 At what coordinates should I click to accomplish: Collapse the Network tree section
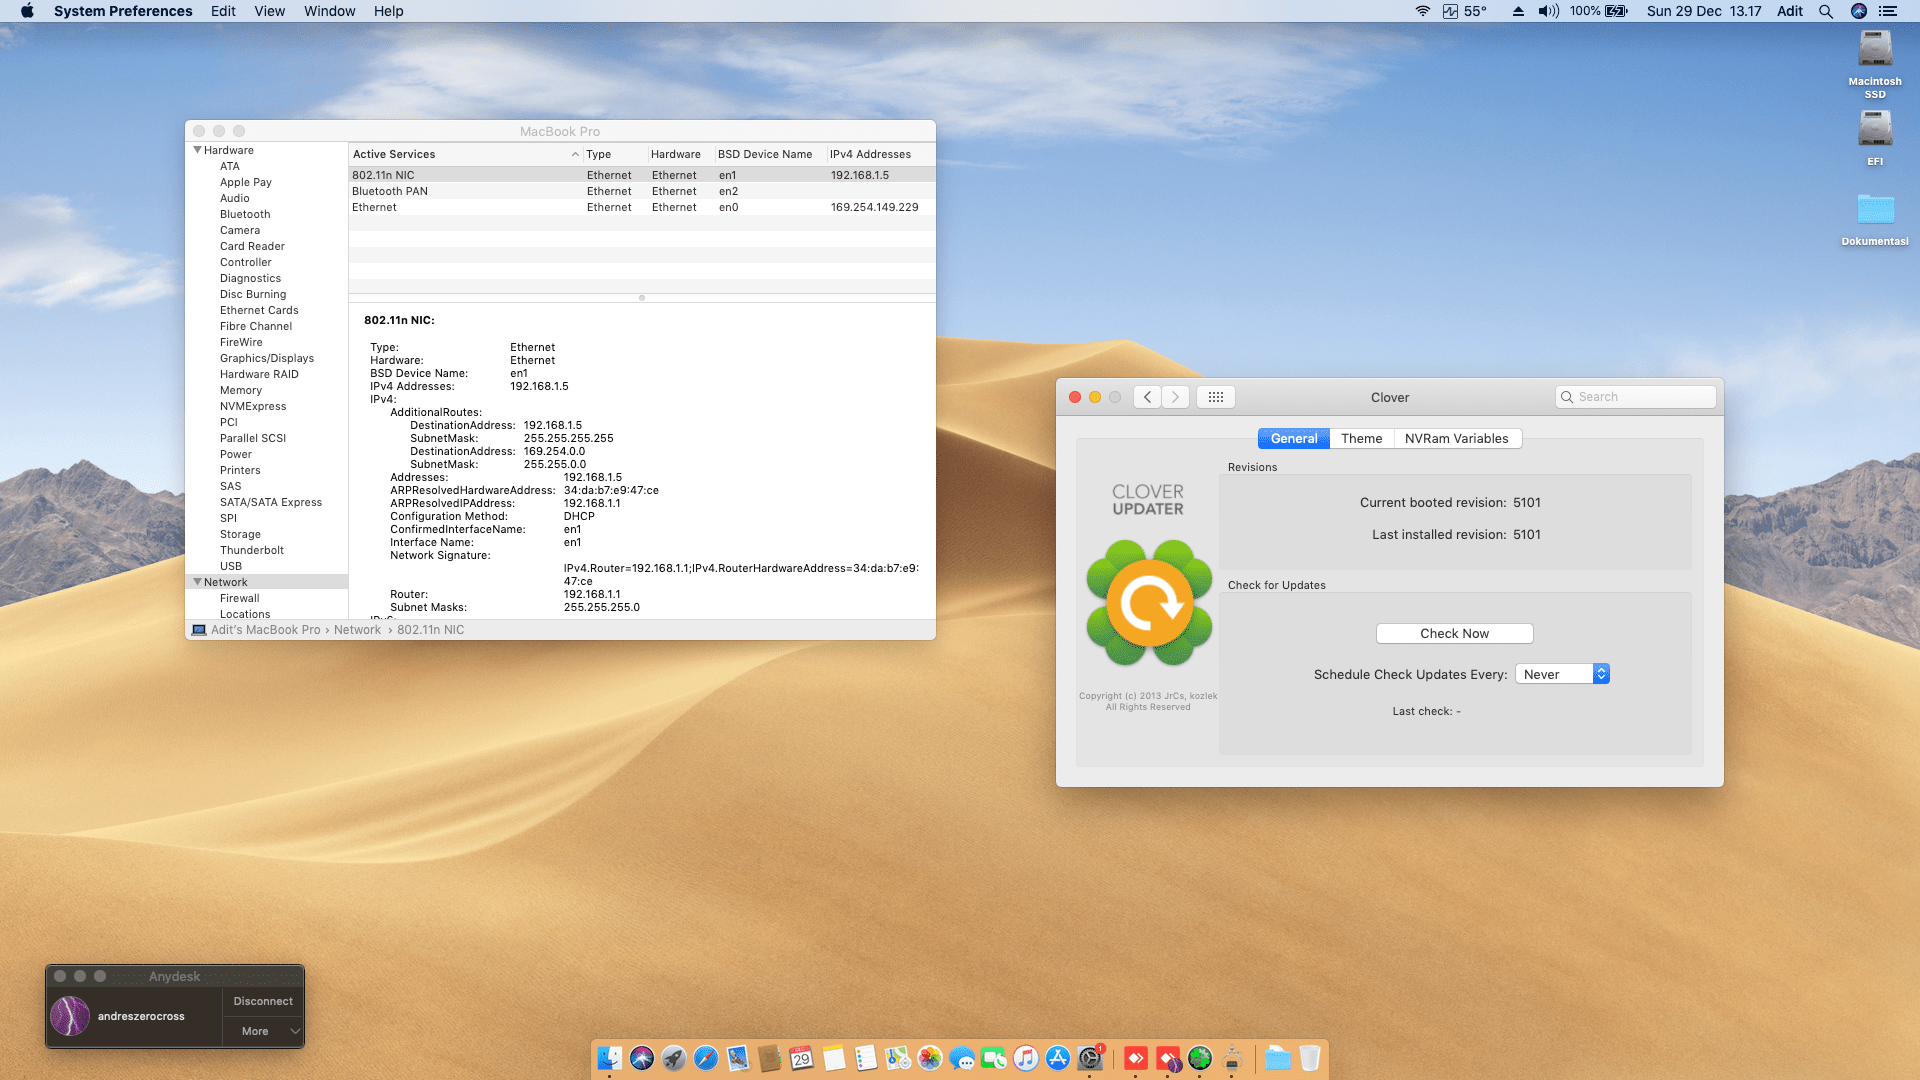[x=197, y=582]
